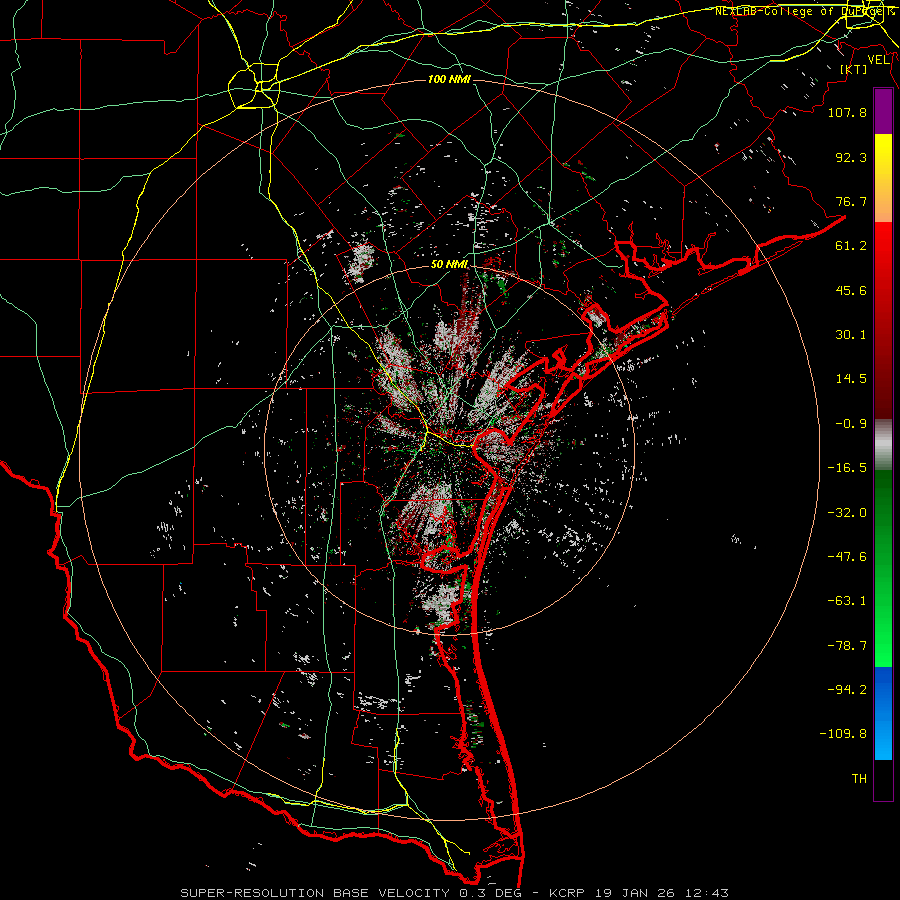Click the 50 NMI range ring label
This screenshot has height=900, width=900.
449,265
